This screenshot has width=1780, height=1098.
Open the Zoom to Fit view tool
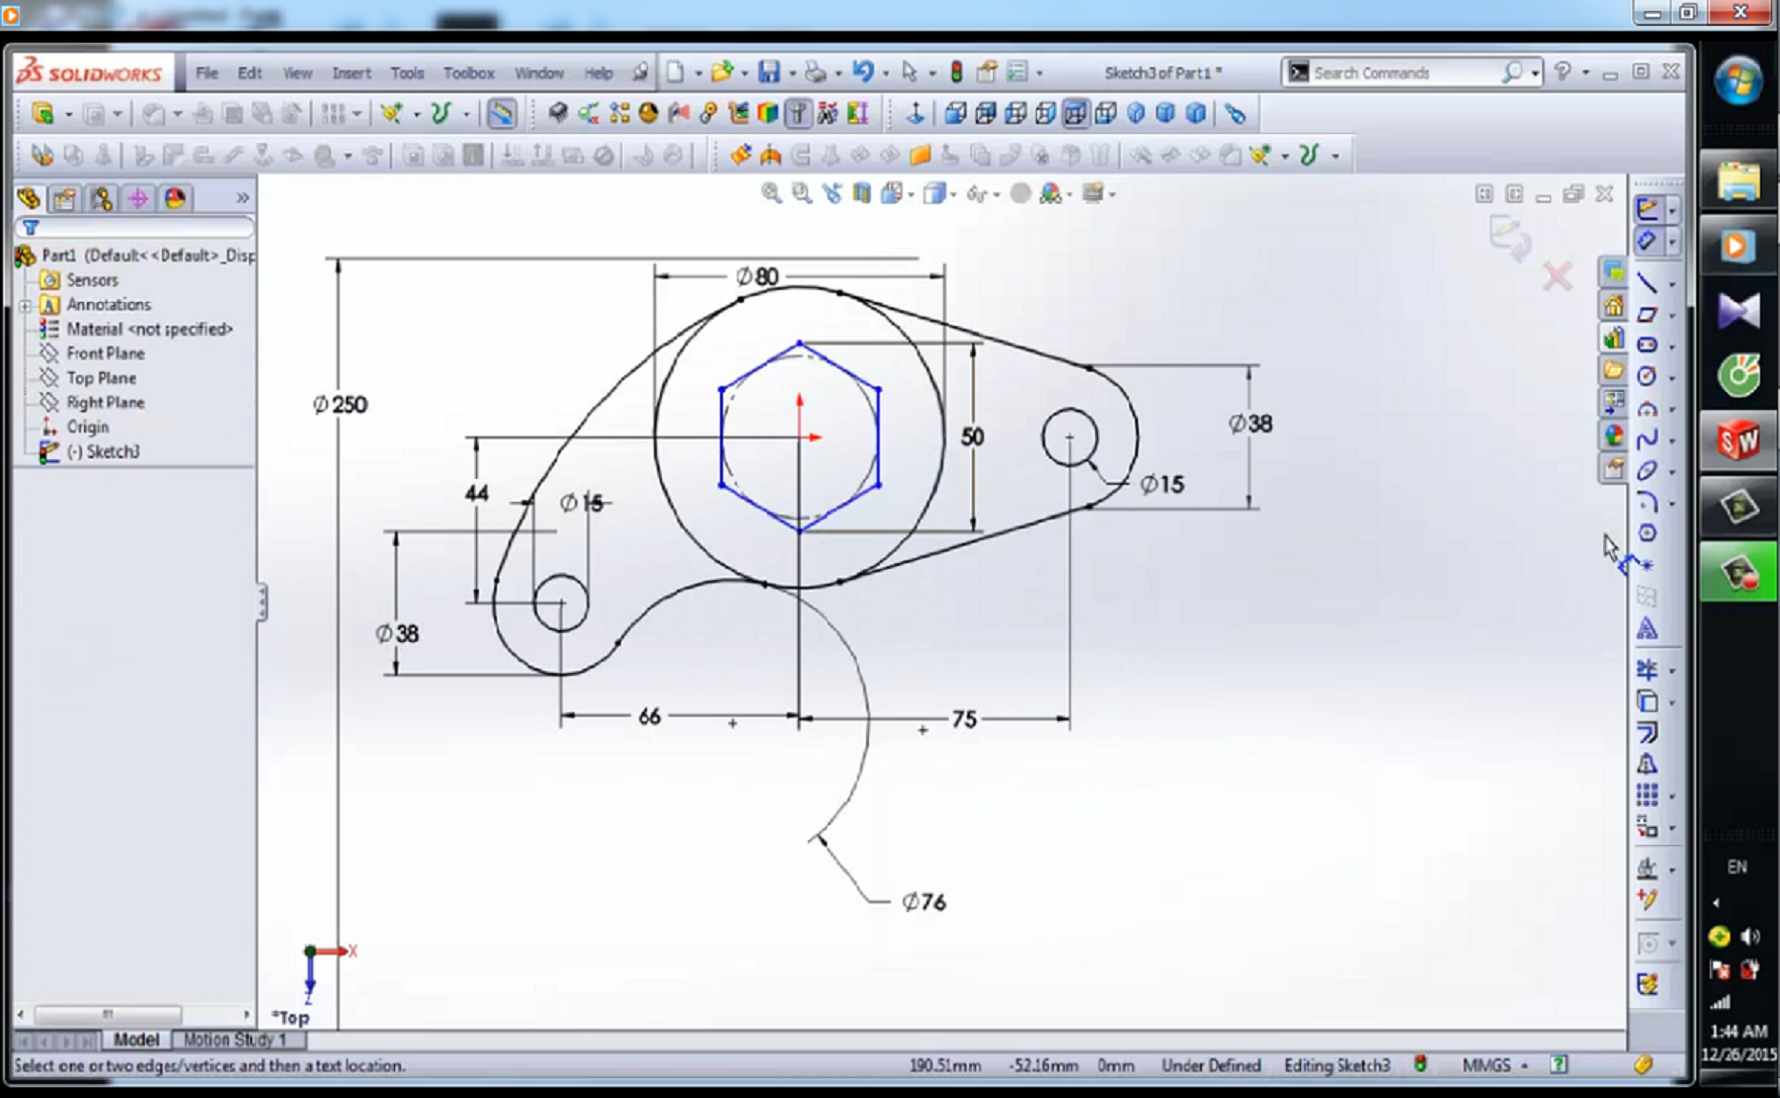[x=771, y=194]
